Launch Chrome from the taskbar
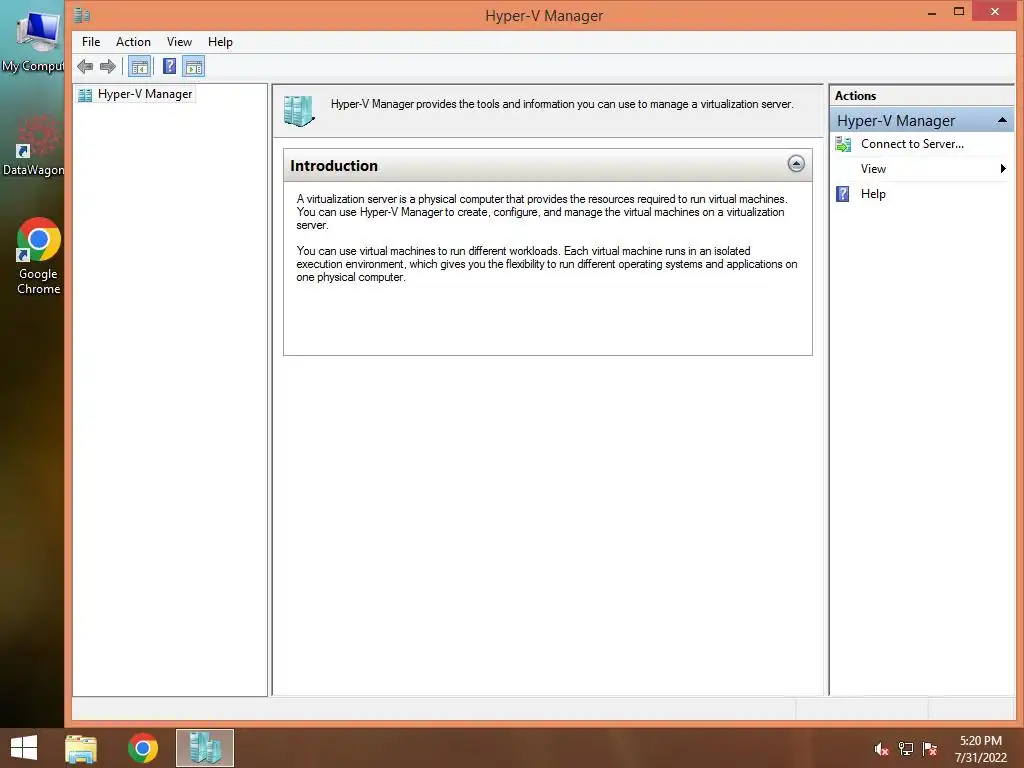This screenshot has width=1024, height=768. (143, 748)
